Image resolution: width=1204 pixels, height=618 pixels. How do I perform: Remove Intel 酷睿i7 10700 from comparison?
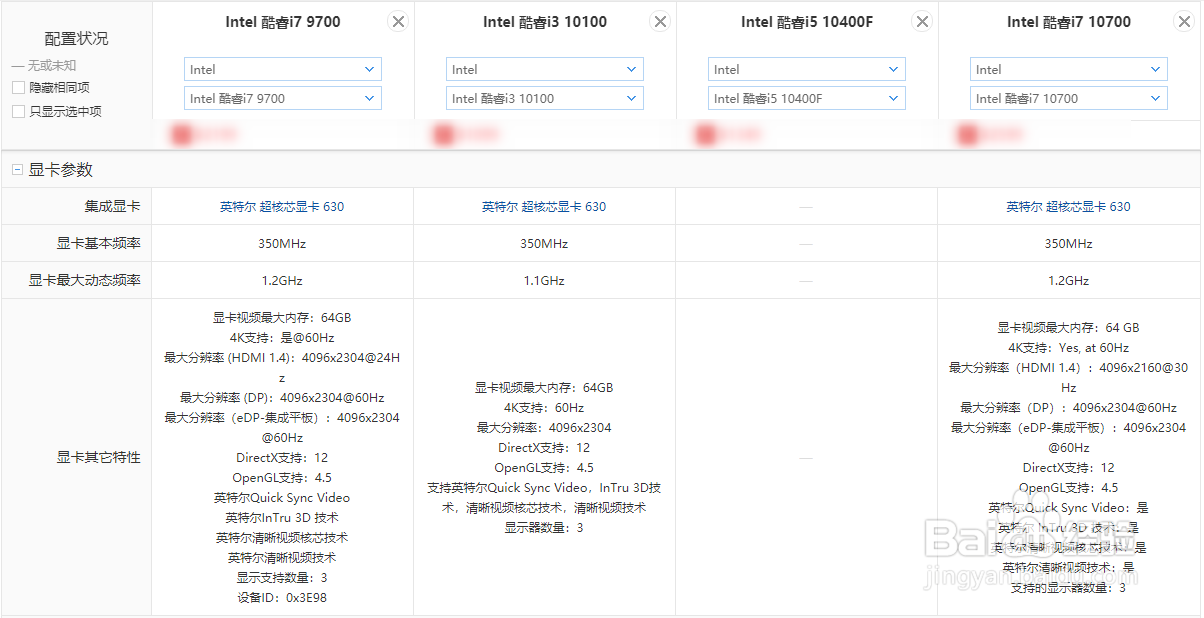pyautogui.click(x=1184, y=22)
